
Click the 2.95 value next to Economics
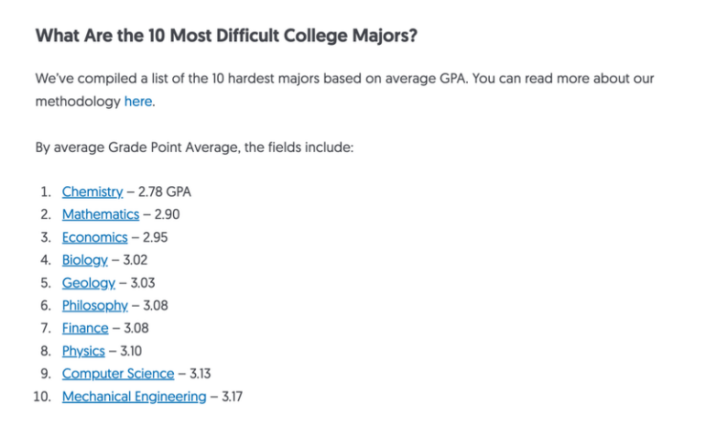point(154,237)
